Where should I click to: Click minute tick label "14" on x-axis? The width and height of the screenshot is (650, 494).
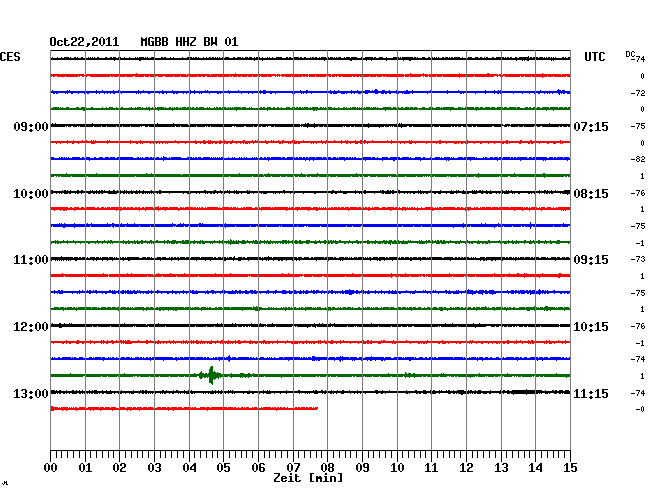click(x=535, y=468)
